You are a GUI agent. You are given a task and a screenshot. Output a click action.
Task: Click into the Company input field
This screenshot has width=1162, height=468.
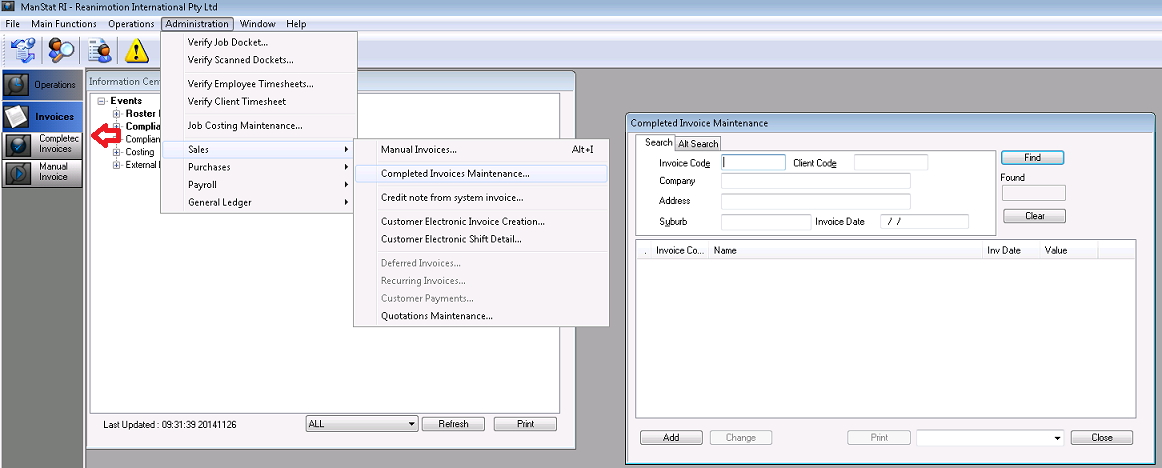click(815, 181)
